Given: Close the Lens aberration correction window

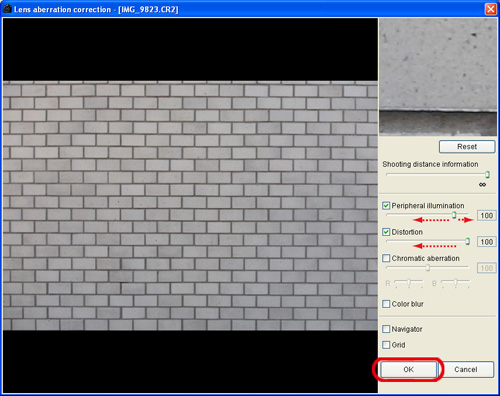Looking at the screenshot, I should click(x=490, y=9).
